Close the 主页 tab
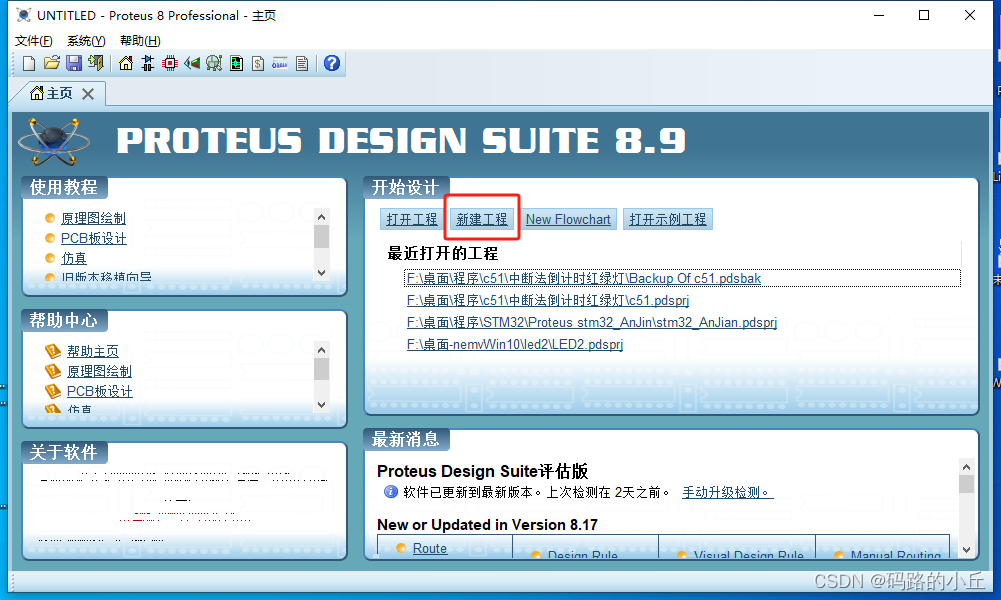 (88, 94)
